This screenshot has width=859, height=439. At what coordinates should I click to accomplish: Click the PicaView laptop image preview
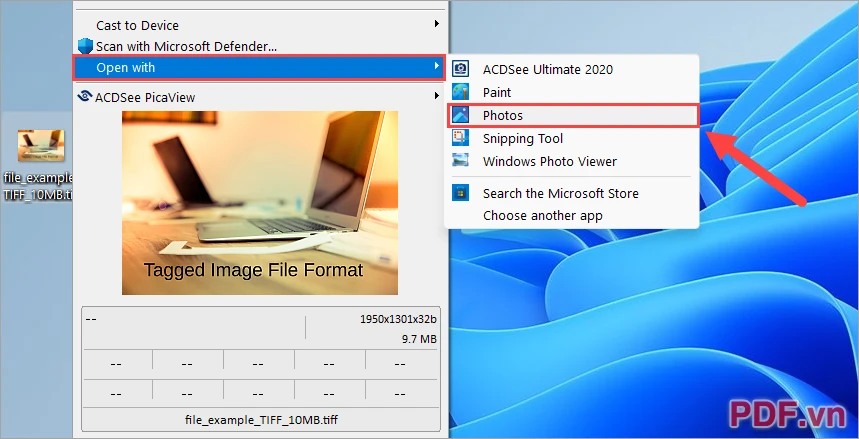[260, 203]
